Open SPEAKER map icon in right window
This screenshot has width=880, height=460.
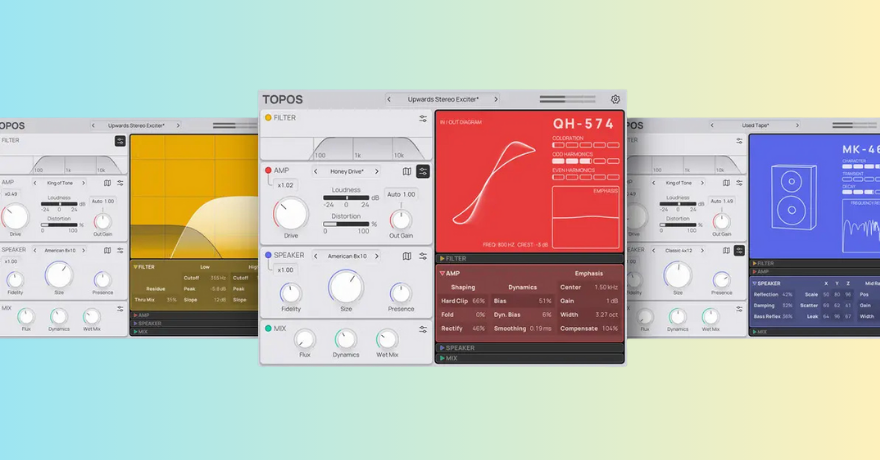pos(726,250)
